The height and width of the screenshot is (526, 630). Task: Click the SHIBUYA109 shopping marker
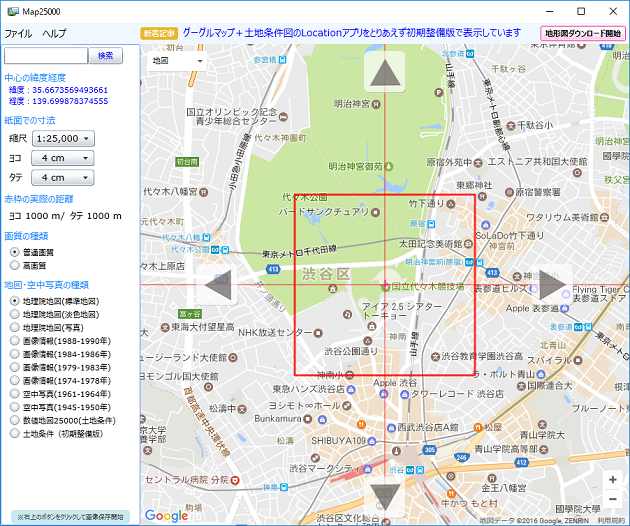372,441
